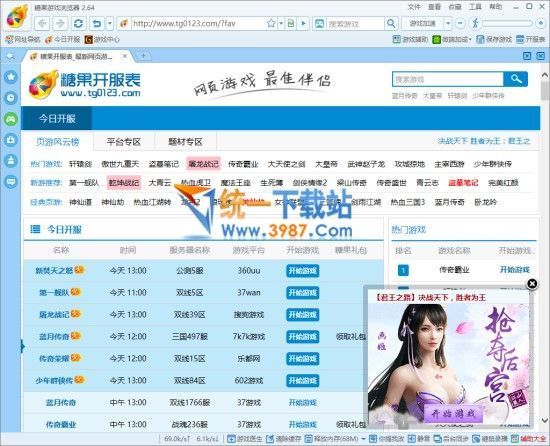This screenshot has width=550, height=446.
Task: Click the medical kit icon in left sidebar
Action: coord(11,140)
